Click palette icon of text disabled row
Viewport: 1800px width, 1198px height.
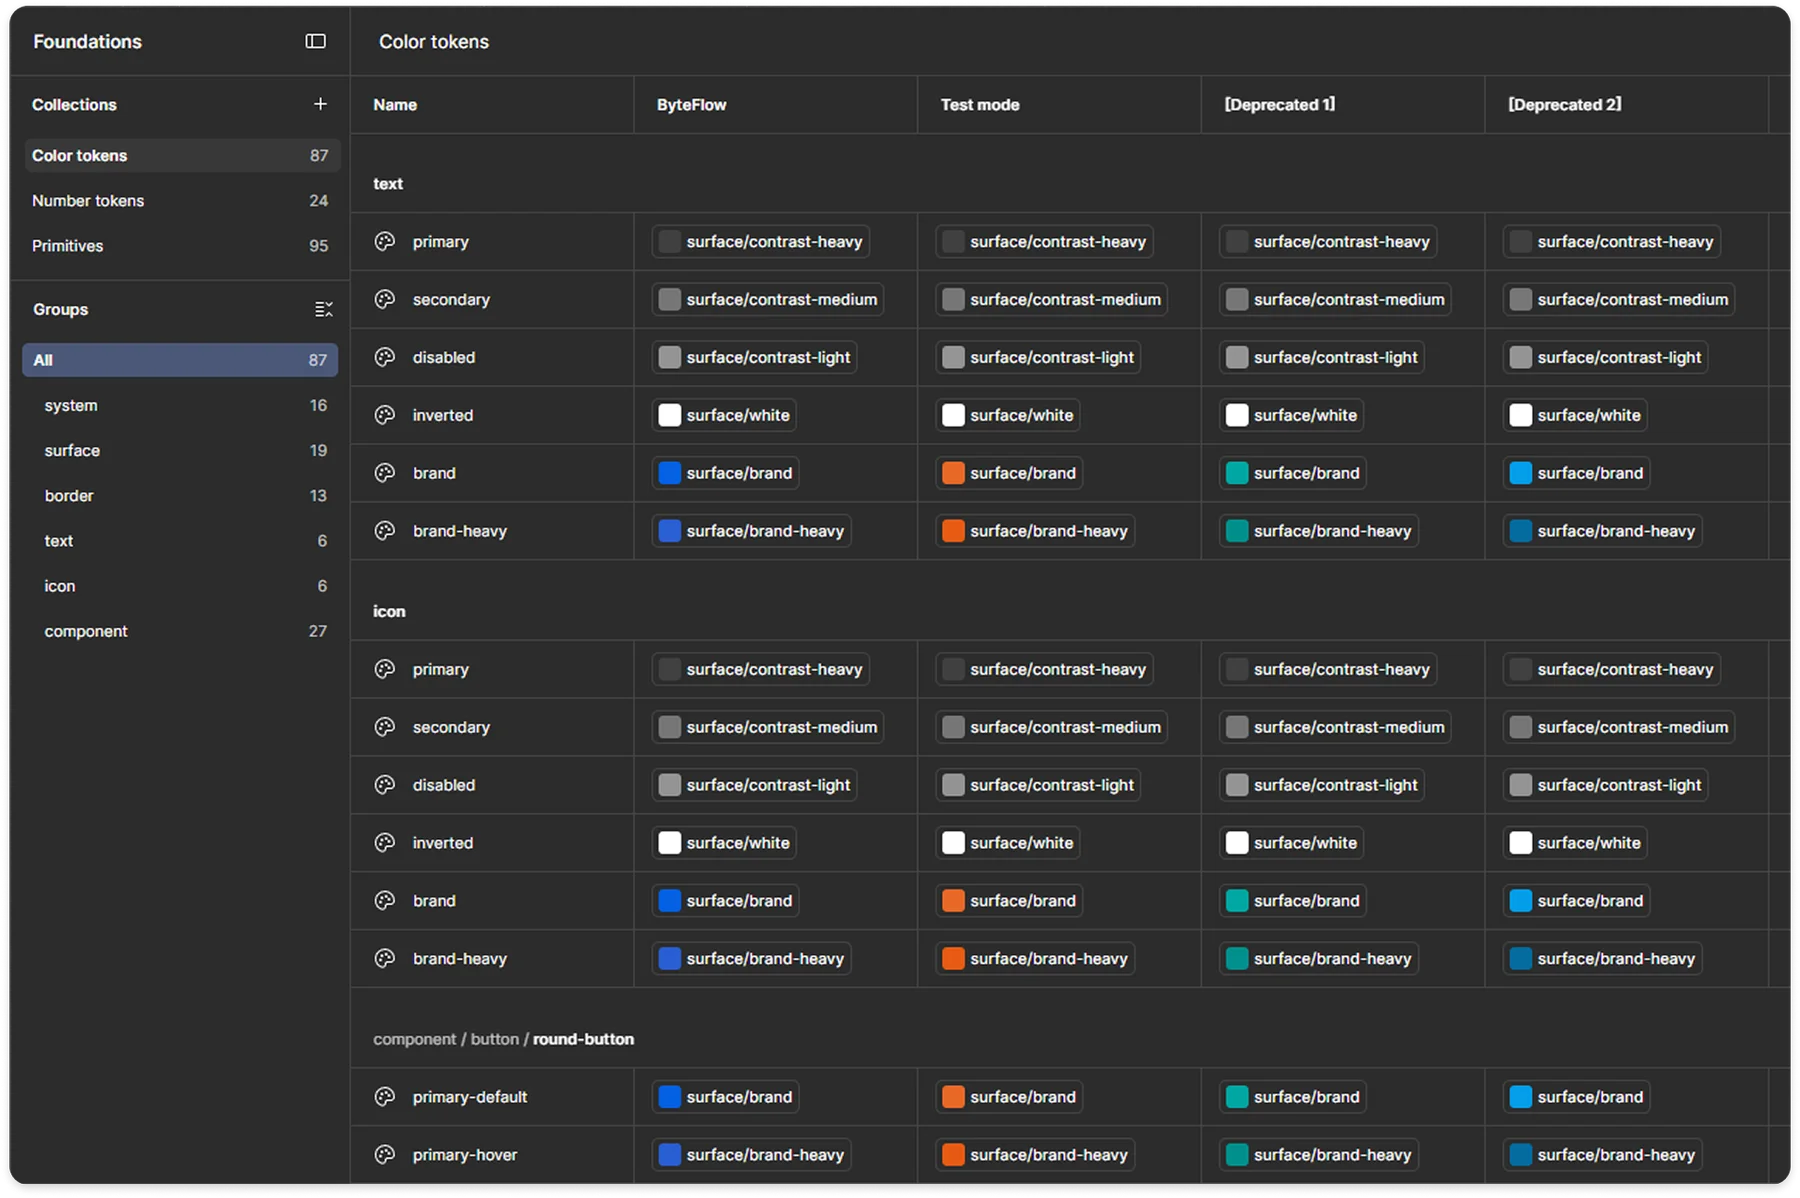(385, 357)
